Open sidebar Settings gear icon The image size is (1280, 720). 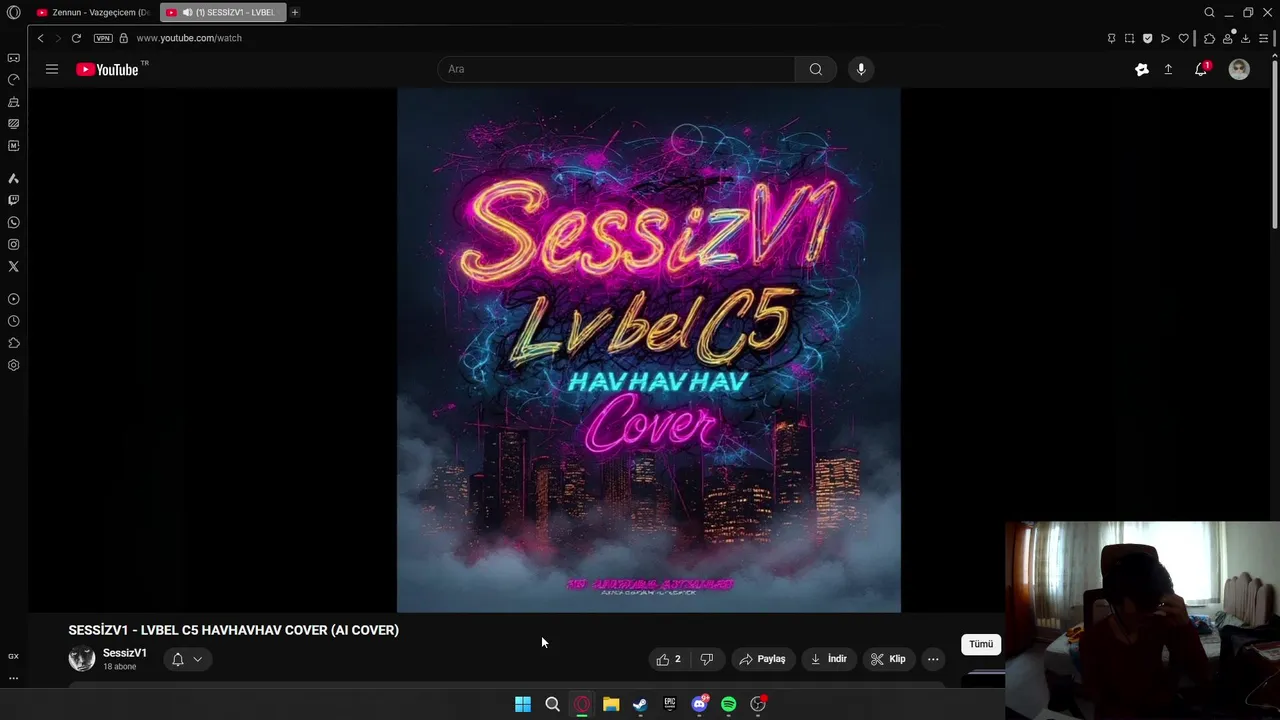point(13,365)
